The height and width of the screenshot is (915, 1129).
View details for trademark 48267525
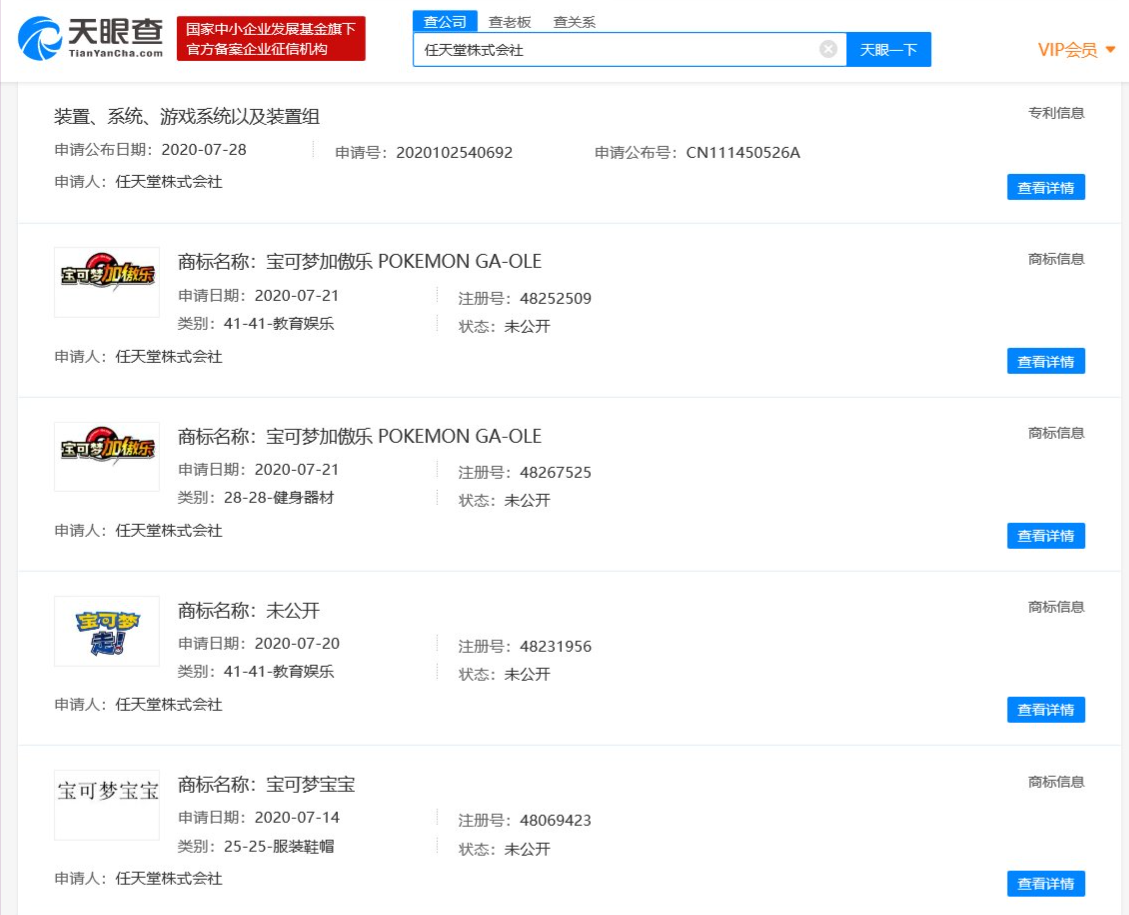1045,536
